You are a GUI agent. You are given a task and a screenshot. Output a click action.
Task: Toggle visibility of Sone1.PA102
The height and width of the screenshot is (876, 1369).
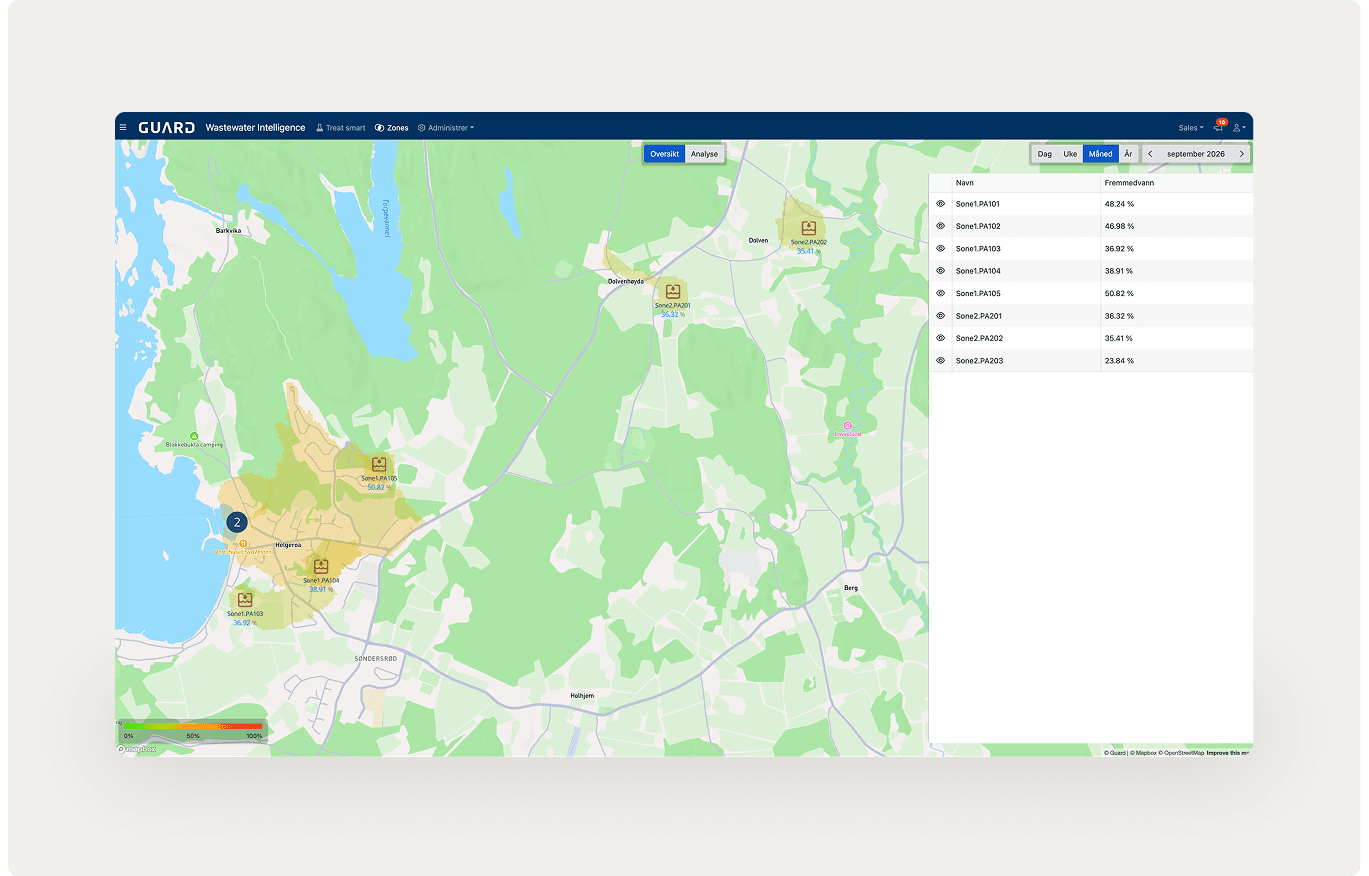point(940,226)
